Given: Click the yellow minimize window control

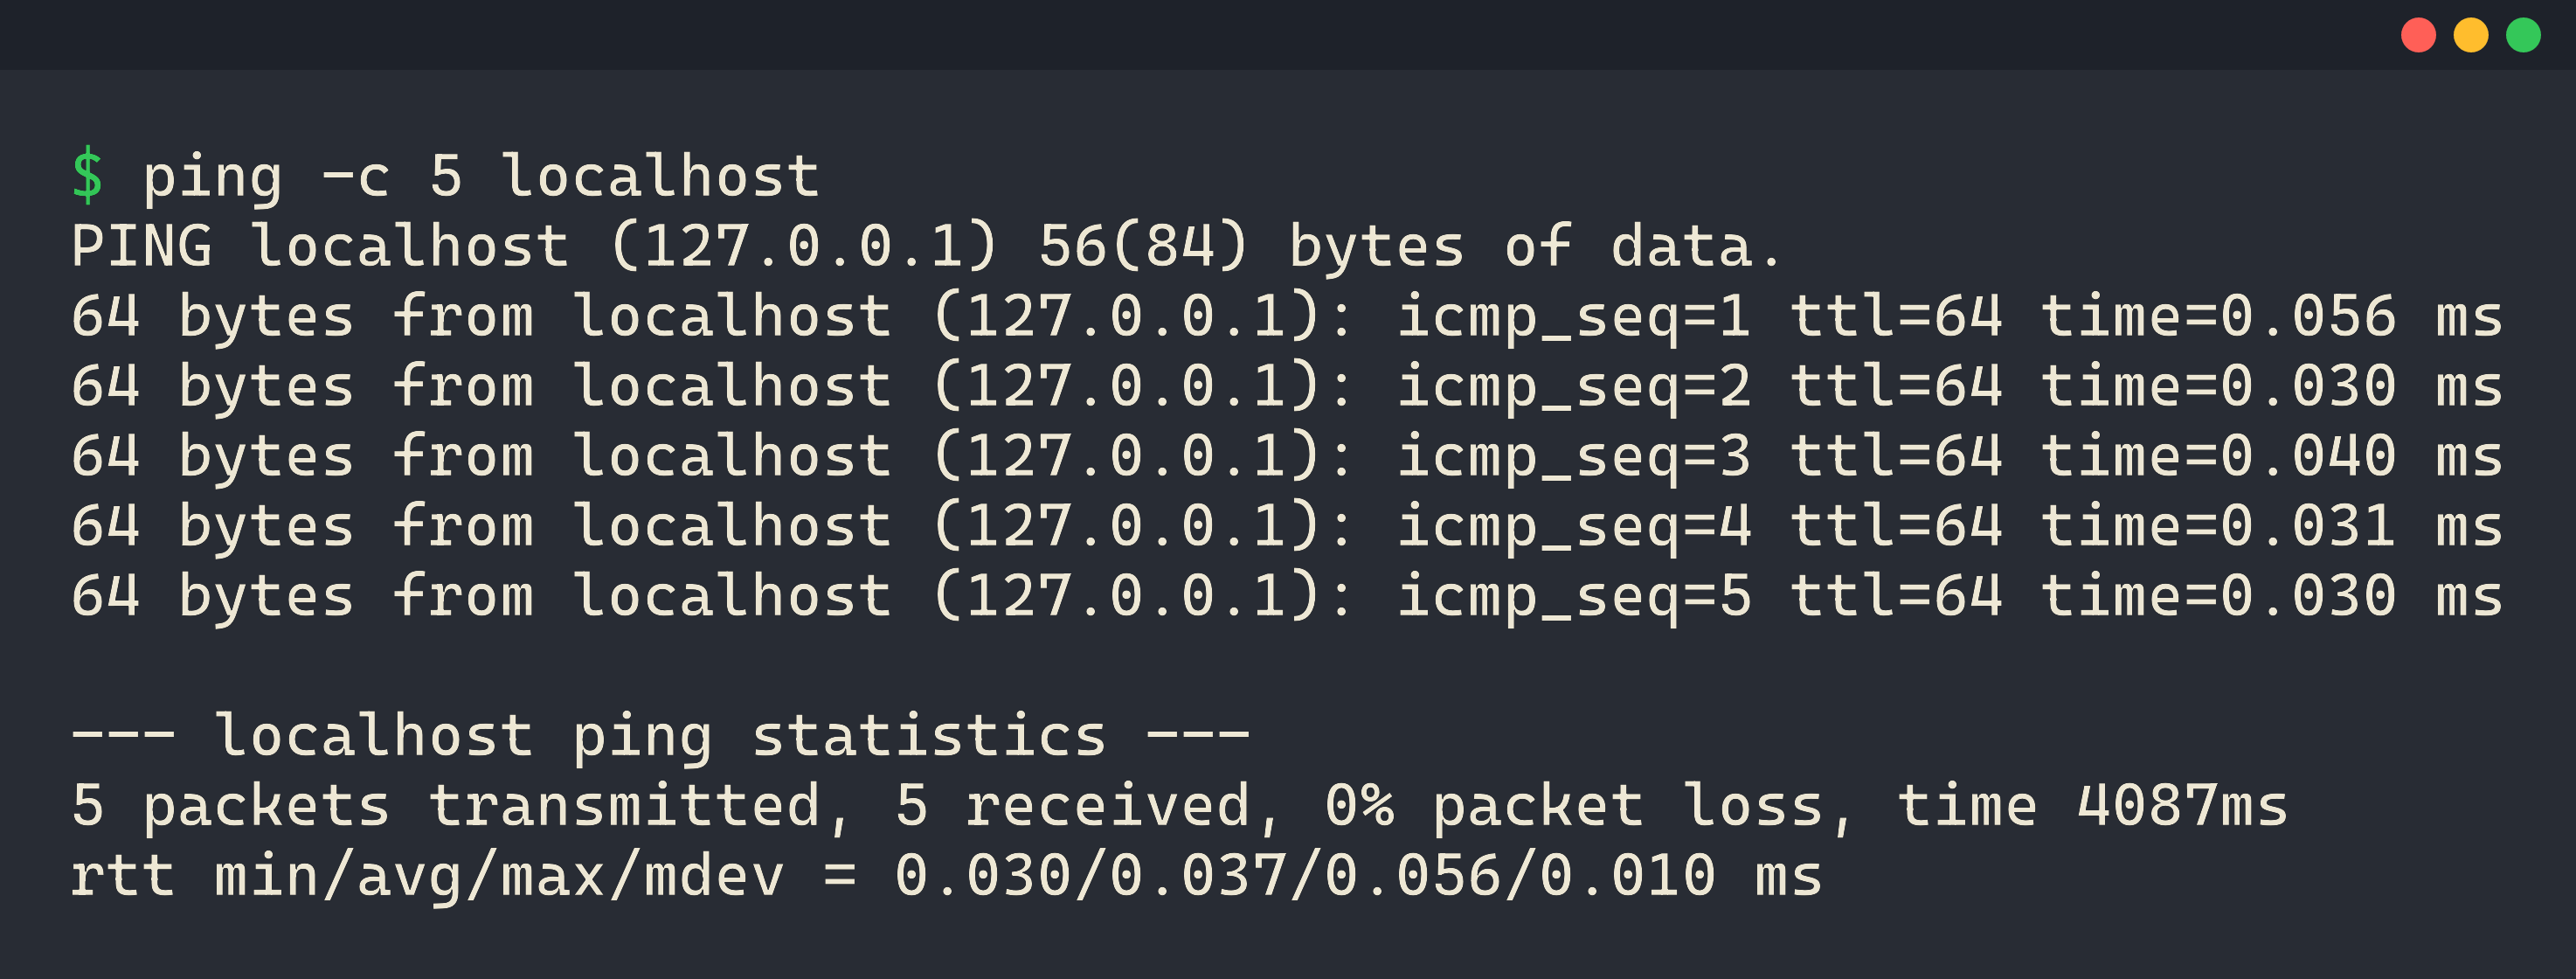Looking at the screenshot, I should (x=2470, y=36).
